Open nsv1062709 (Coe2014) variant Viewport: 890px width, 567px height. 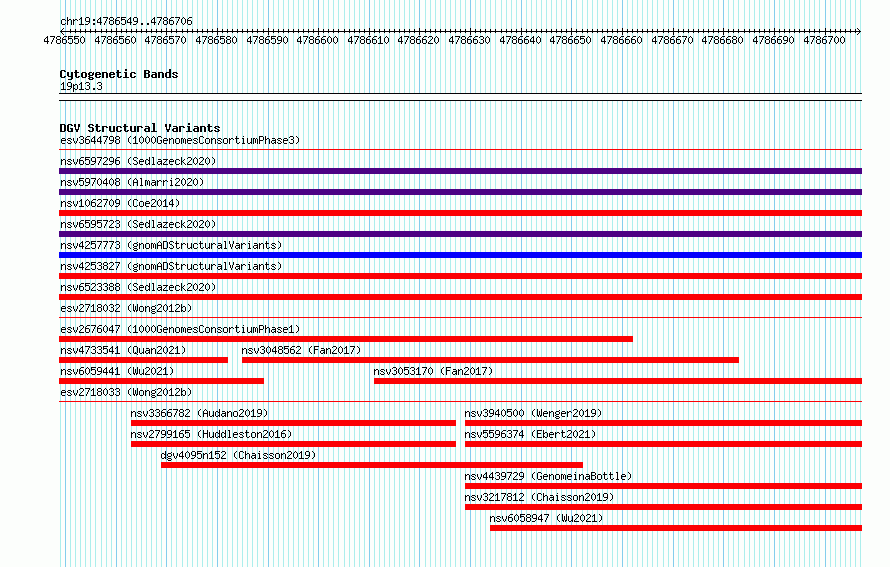(120, 203)
